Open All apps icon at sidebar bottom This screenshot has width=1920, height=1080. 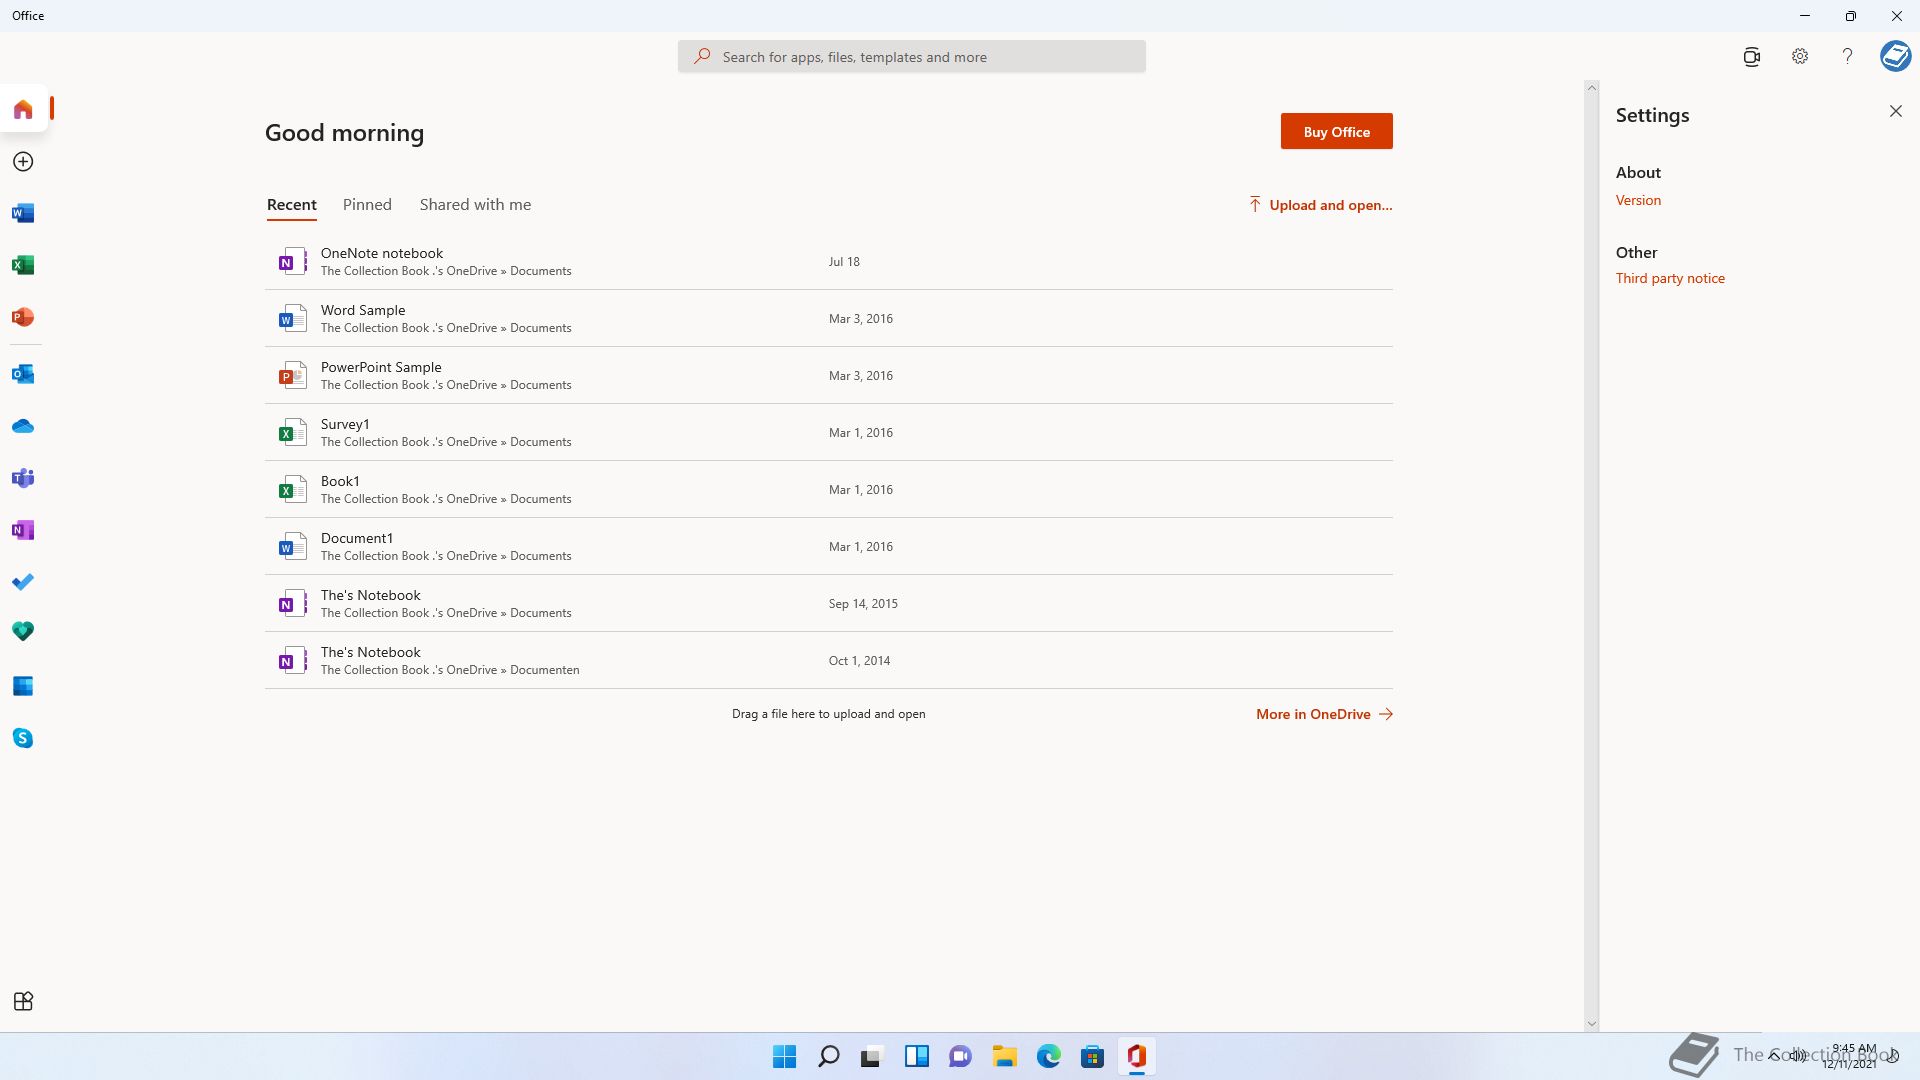pos(23,1001)
